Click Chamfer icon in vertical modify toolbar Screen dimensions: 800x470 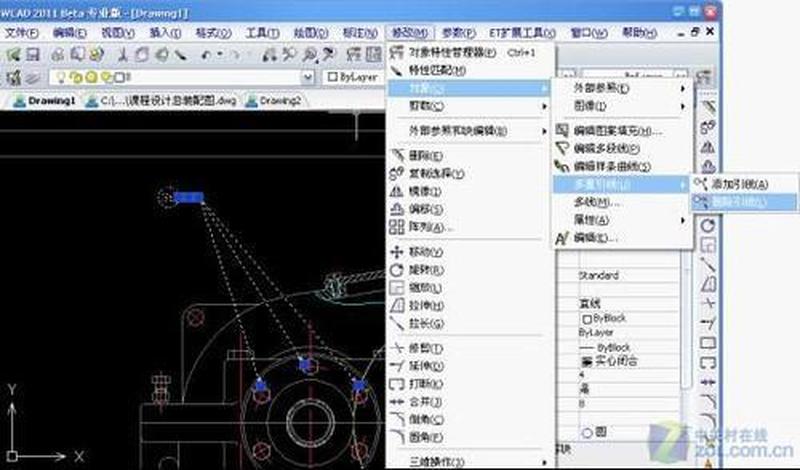[708, 402]
